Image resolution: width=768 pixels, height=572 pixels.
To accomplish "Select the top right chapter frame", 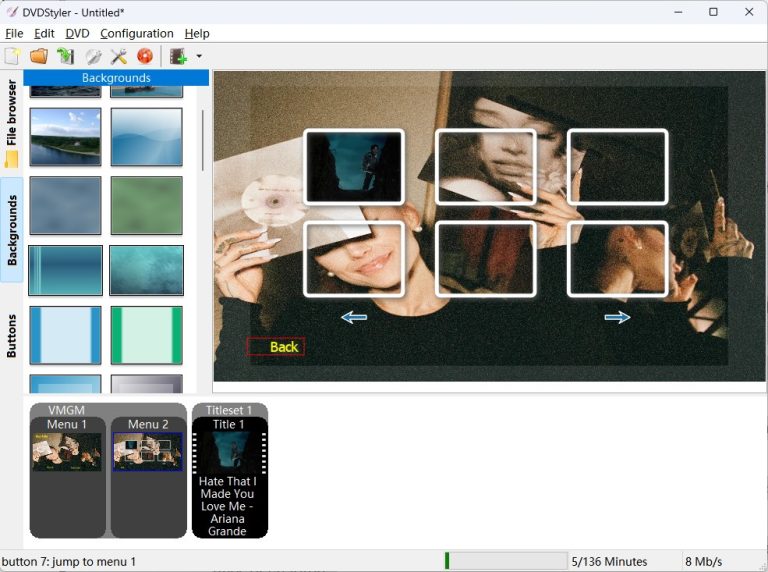I will click(617, 167).
